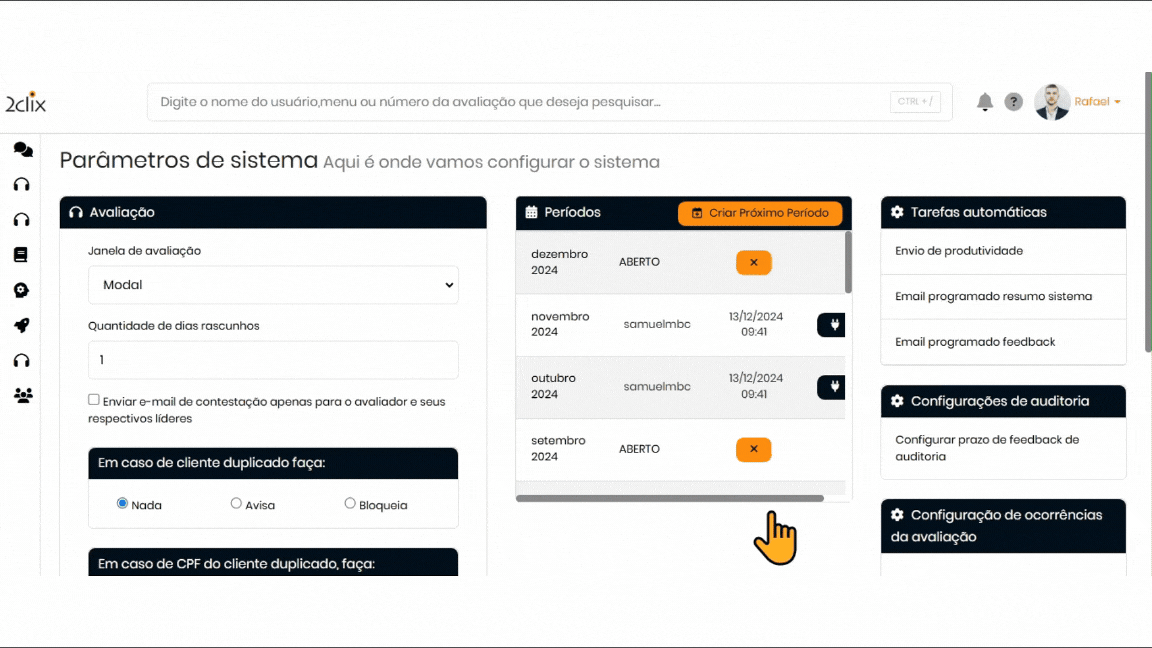Open Email programado feedback item
This screenshot has height=648, width=1152.
click(x=975, y=342)
